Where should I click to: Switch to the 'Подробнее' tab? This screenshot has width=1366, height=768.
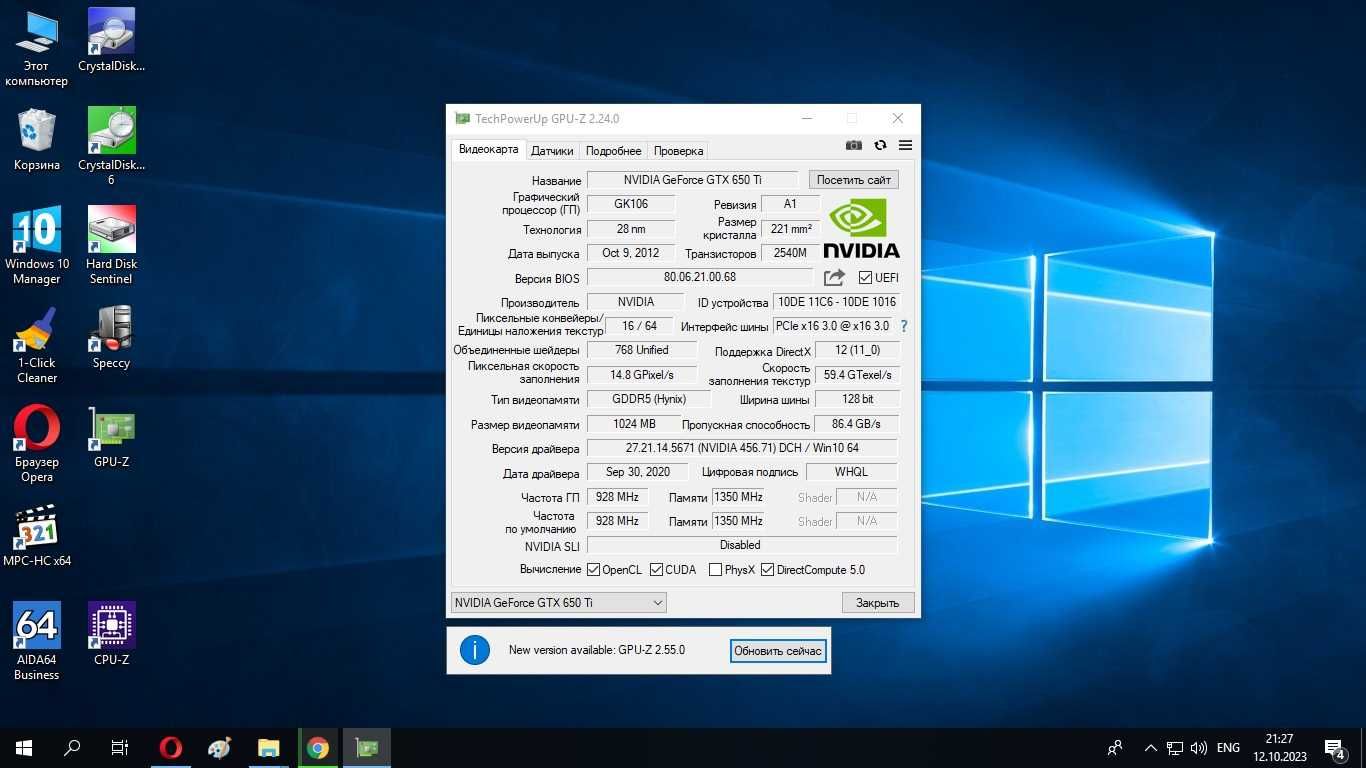(x=613, y=151)
